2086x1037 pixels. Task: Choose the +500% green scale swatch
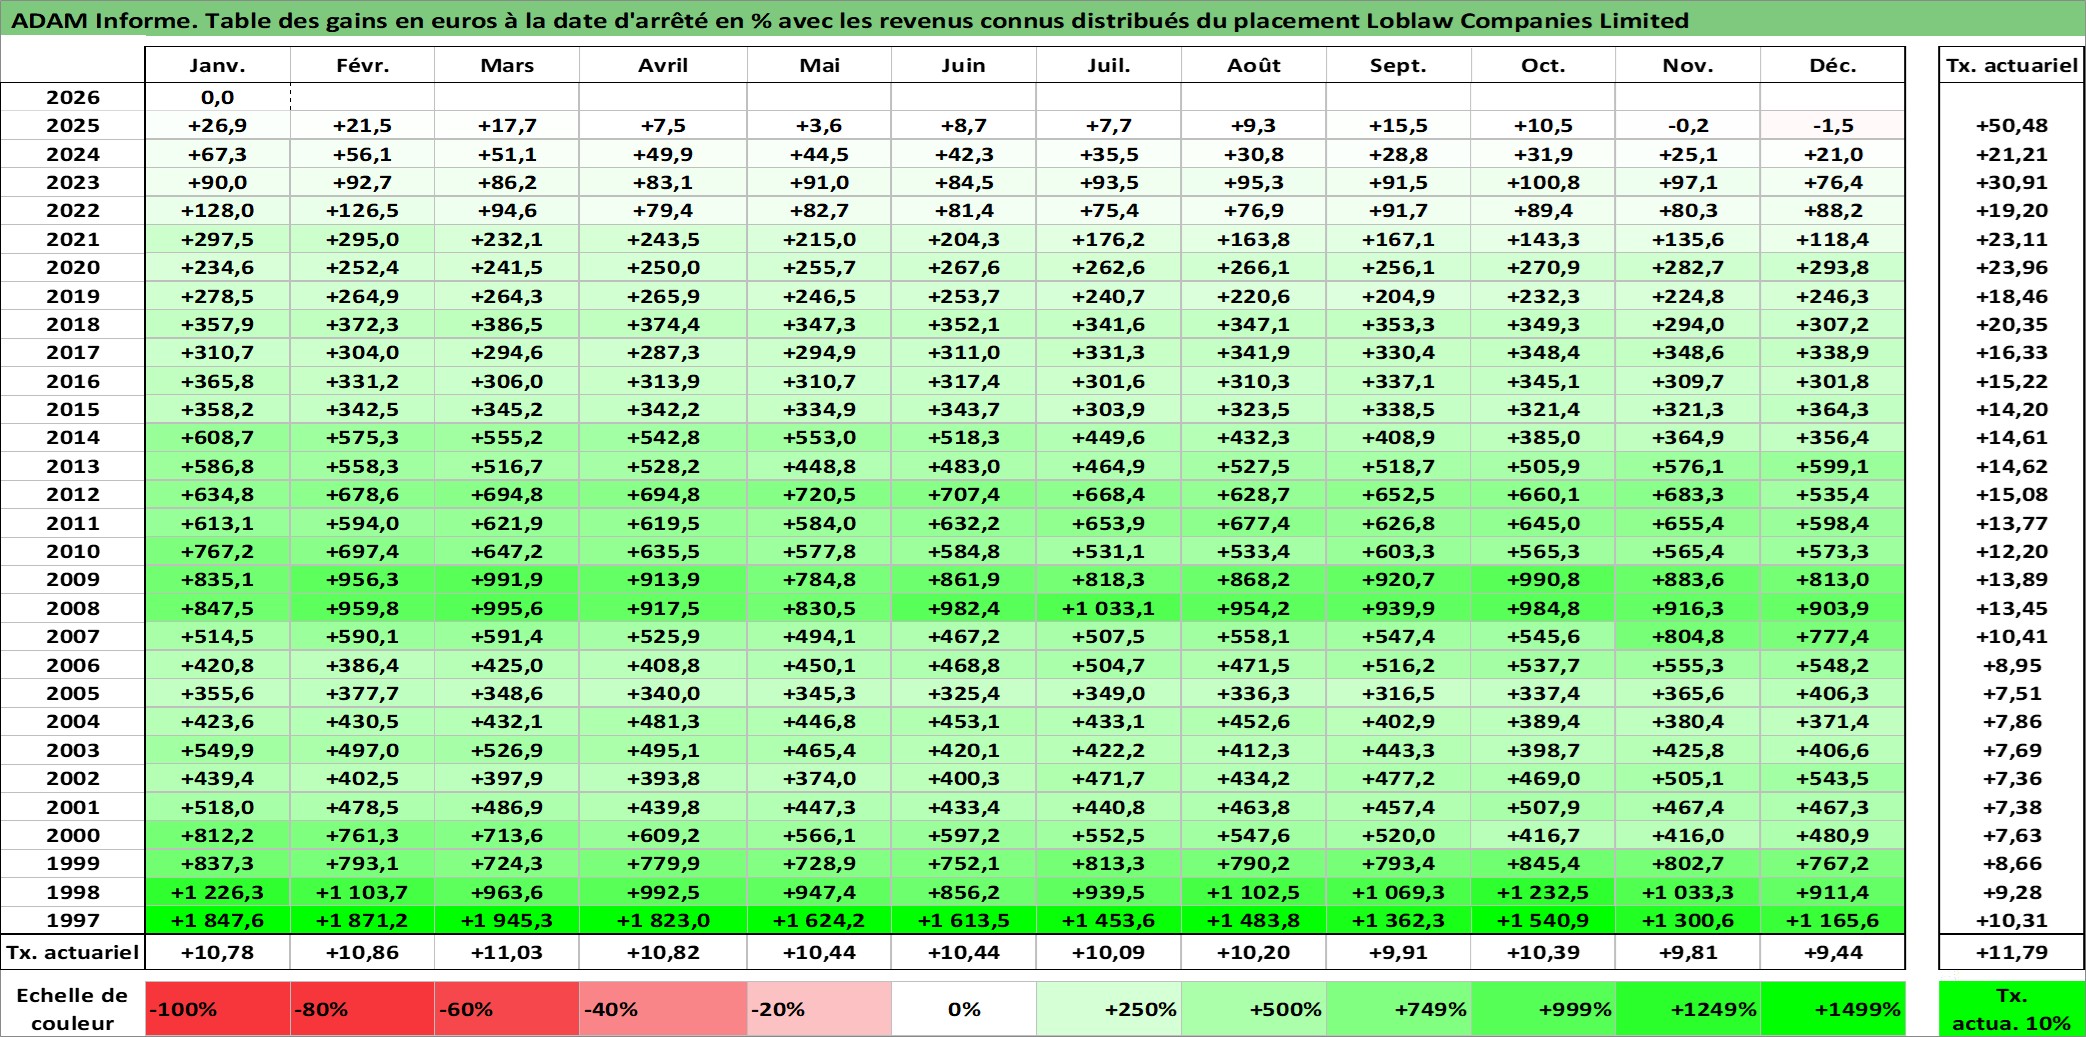coord(1254,1009)
